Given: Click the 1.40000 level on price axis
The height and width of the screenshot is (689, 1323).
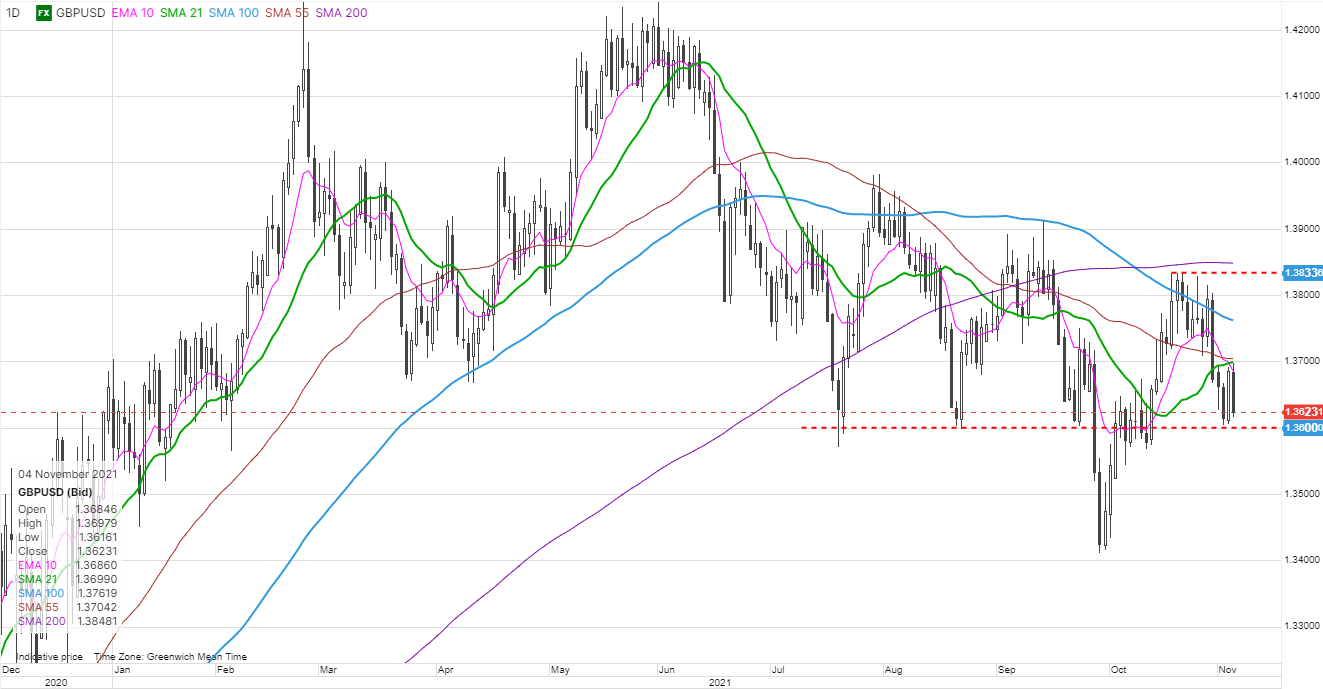Looking at the screenshot, I should [x=1302, y=162].
